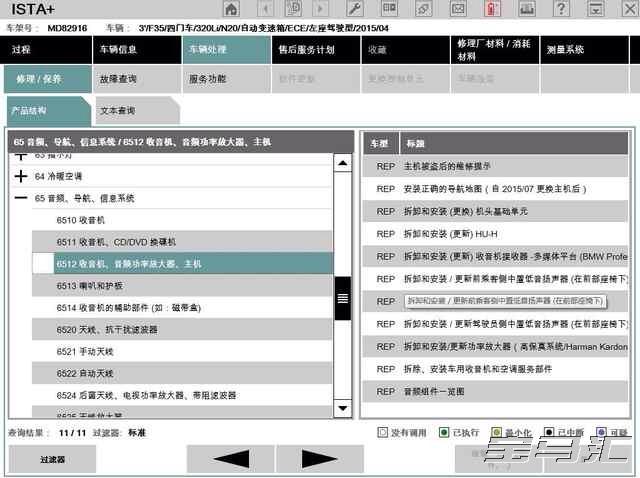
Task: Select tree item 6524 后窗天线、电视功率放大器
Action: coord(182,395)
